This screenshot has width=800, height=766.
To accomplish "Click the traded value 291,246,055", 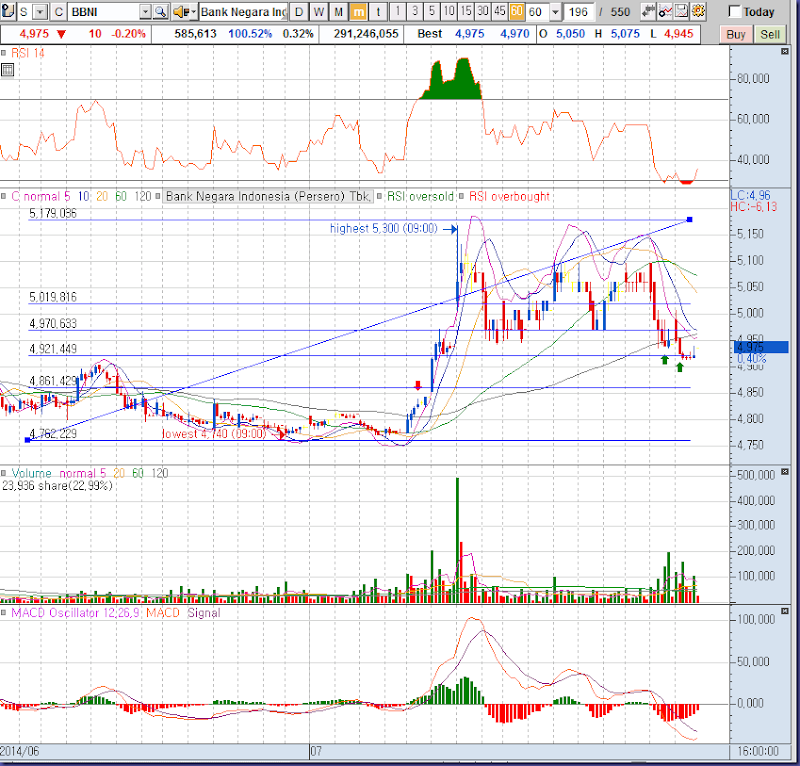I will pos(366,34).
